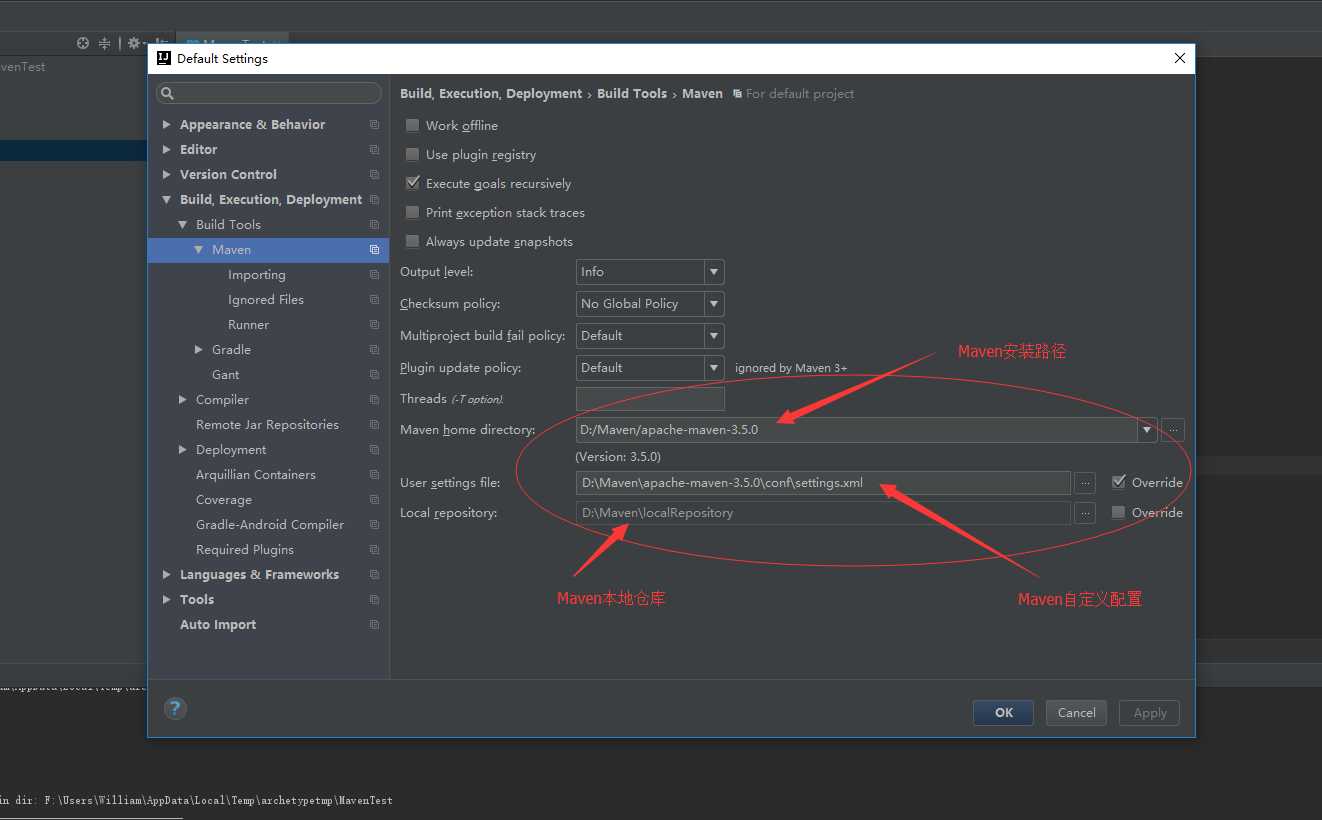
Task: Click project-level icon beside Version Control
Action: (x=374, y=175)
